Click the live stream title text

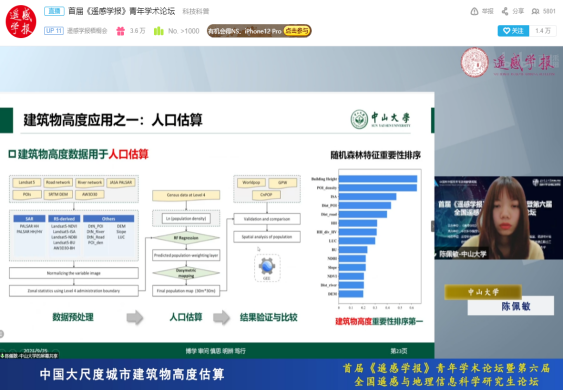point(122,11)
